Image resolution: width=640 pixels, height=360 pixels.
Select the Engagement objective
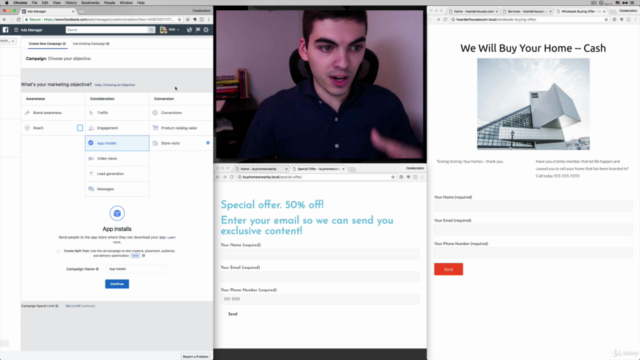pos(117,128)
